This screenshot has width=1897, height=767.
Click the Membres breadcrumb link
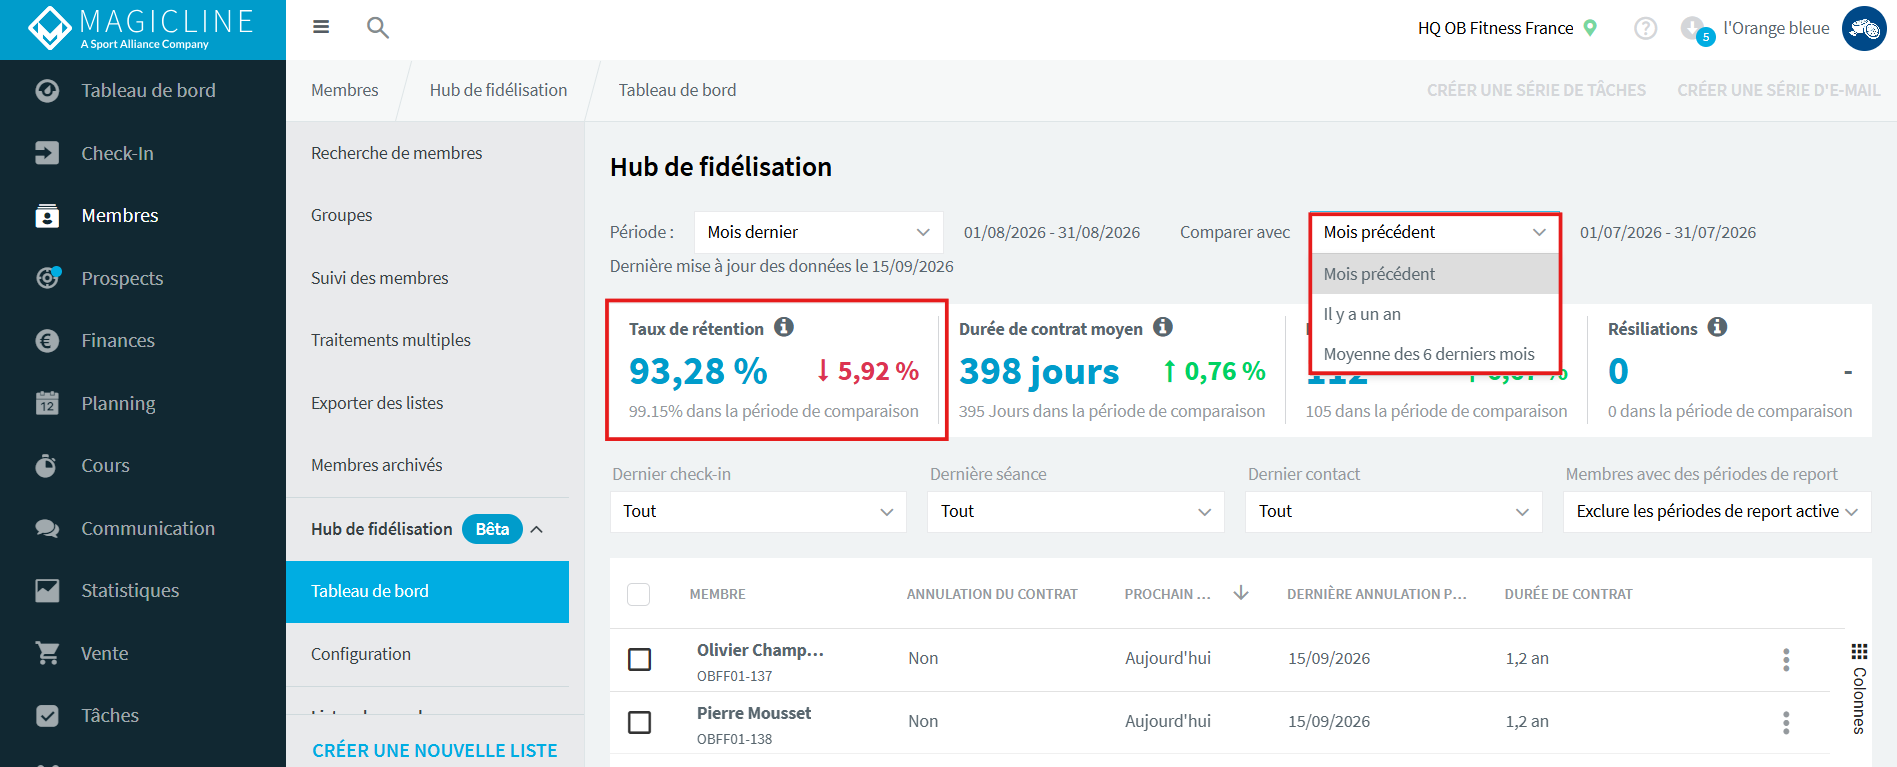(345, 90)
